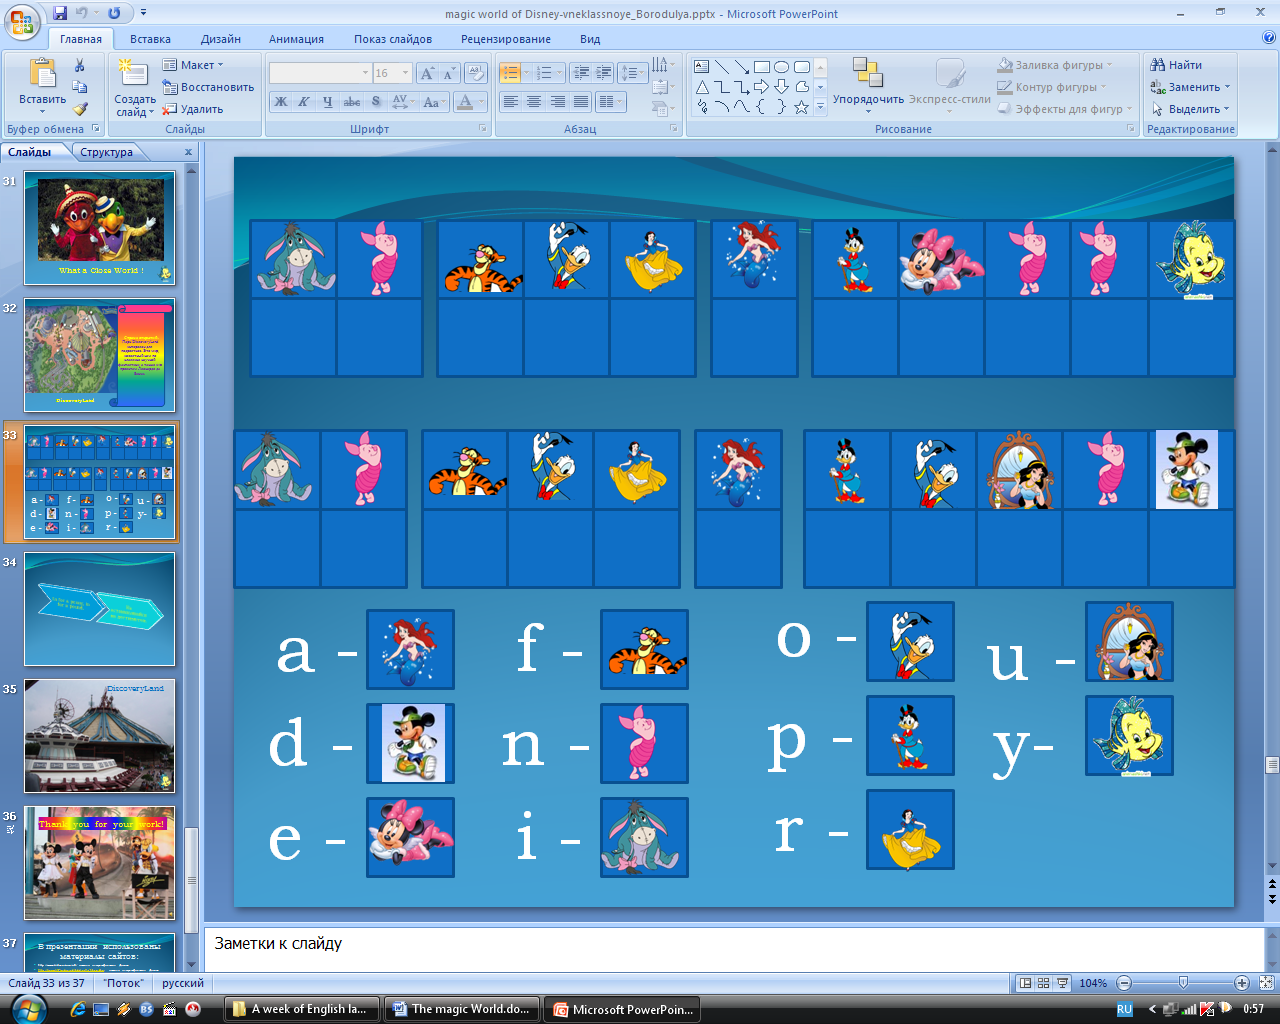Click the Cut scissors icon

click(x=79, y=65)
